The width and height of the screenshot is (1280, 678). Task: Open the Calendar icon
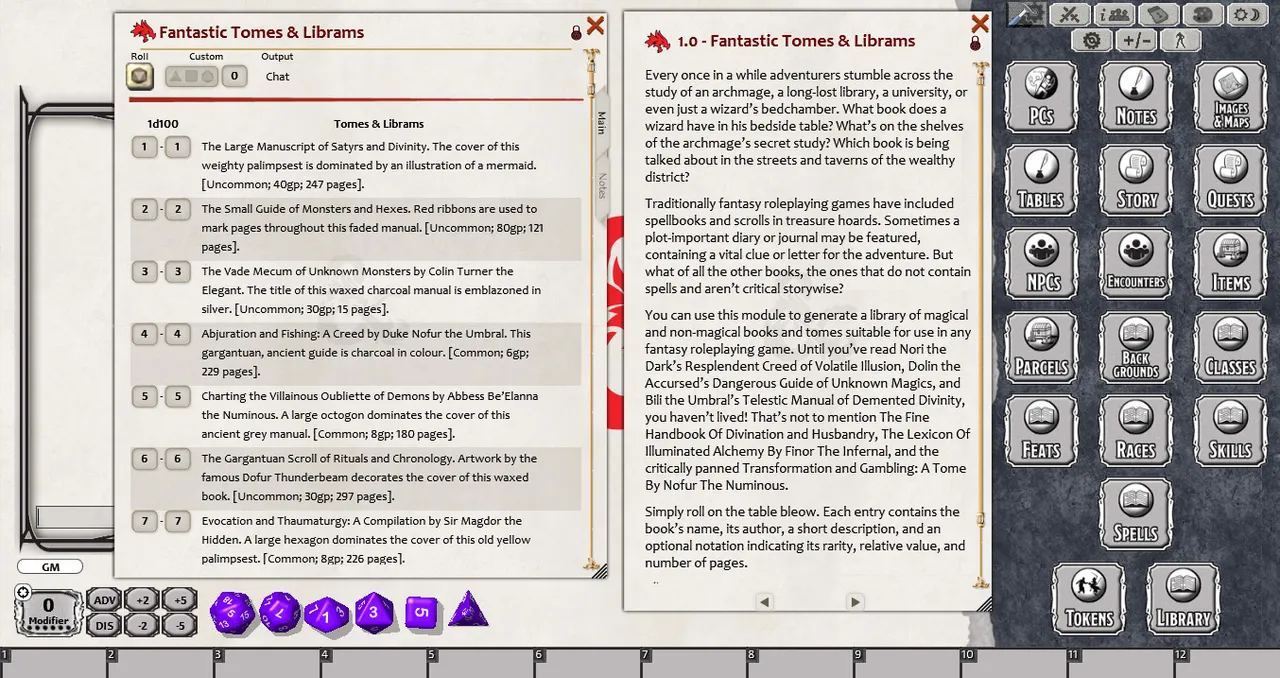click(x=1158, y=15)
